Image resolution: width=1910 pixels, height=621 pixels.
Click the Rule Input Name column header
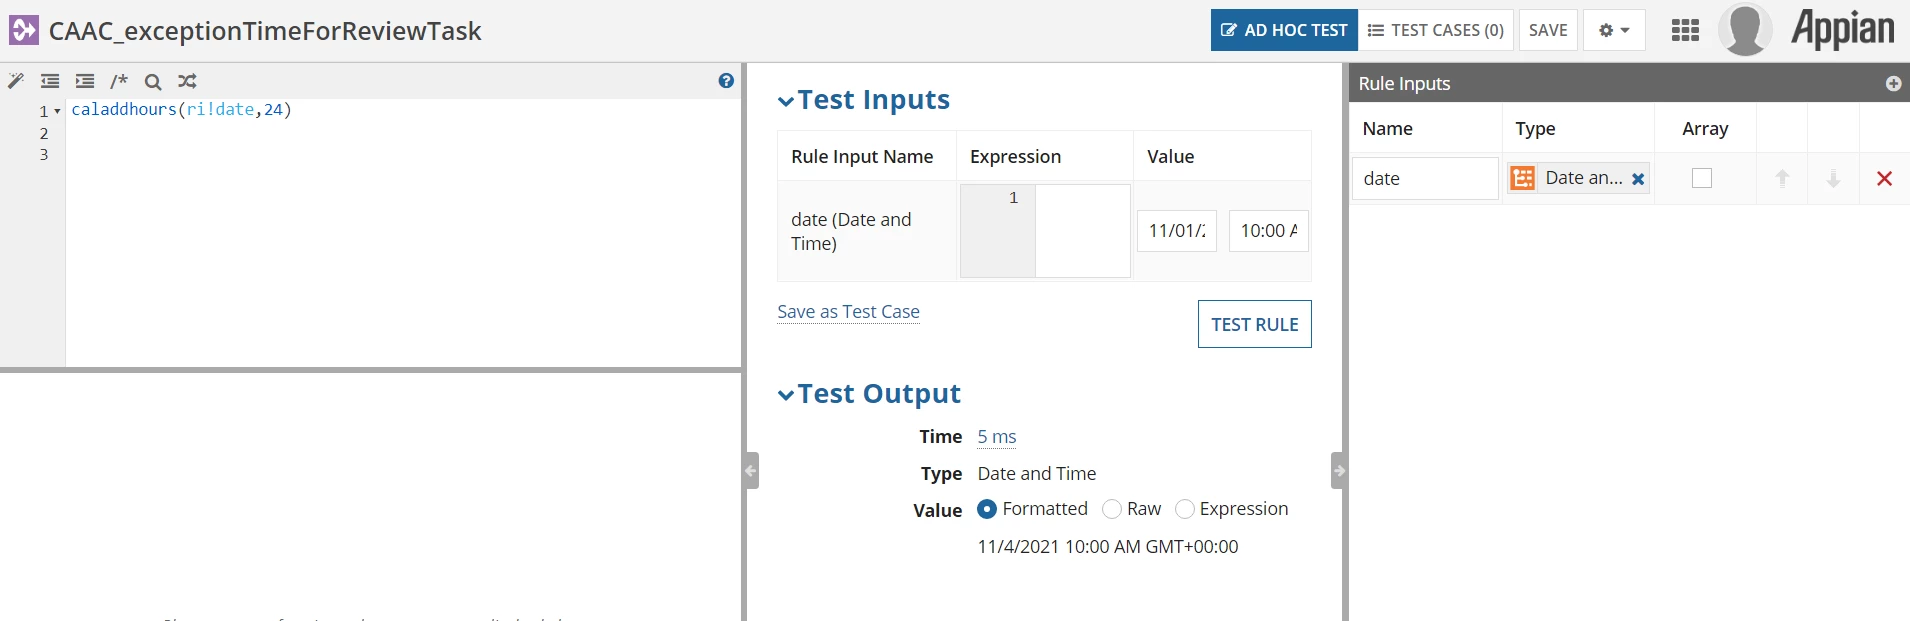pos(862,156)
